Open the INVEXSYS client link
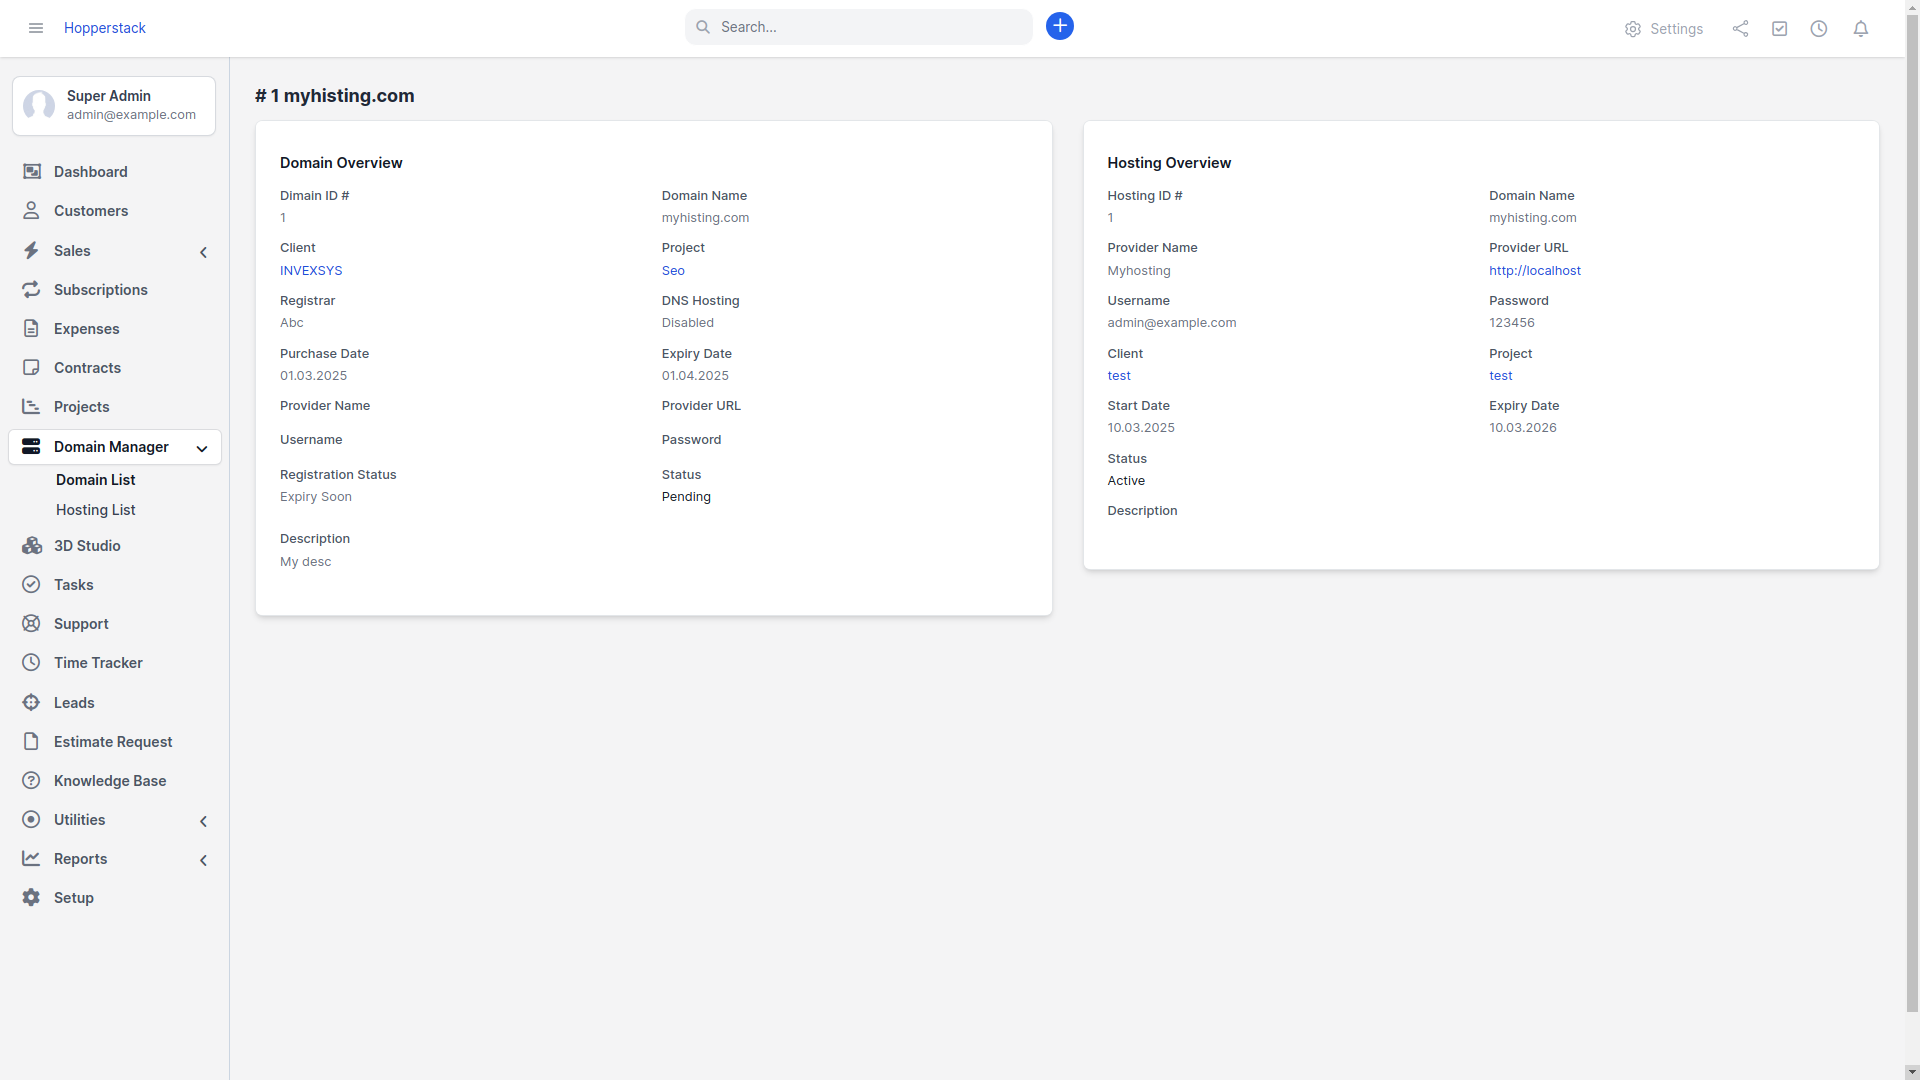The width and height of the screenshot is (1920, 1080). point(311,270)
